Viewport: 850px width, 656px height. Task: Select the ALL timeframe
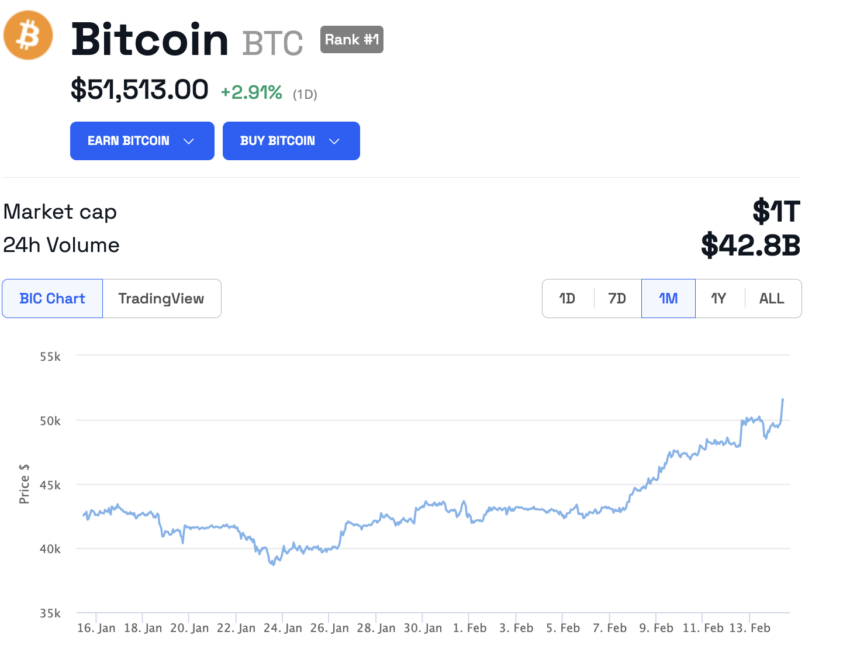tap(771, 298)
